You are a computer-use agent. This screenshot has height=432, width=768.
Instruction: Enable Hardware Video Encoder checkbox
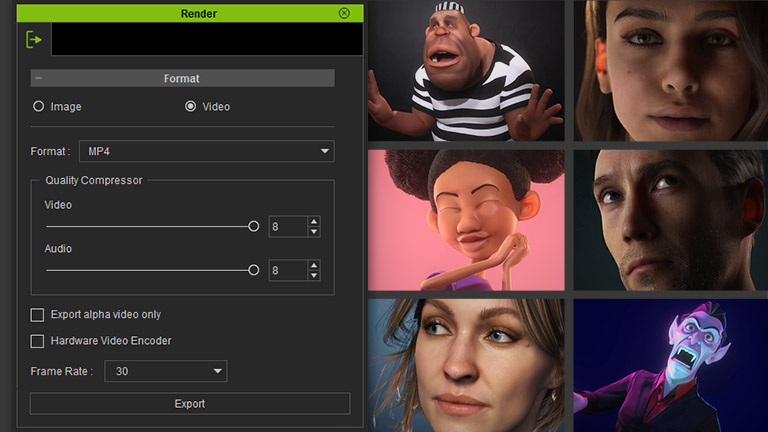[38, 341]
